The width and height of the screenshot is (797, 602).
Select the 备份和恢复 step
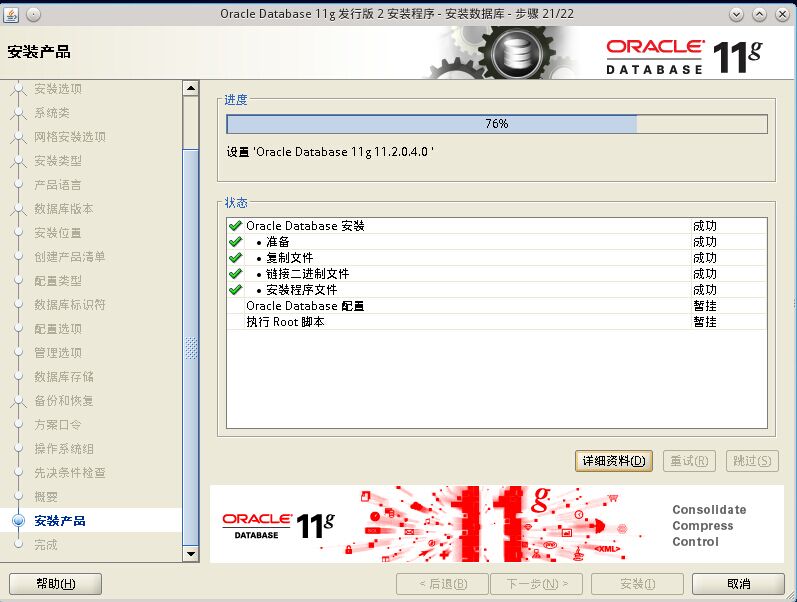click(64, 401)
